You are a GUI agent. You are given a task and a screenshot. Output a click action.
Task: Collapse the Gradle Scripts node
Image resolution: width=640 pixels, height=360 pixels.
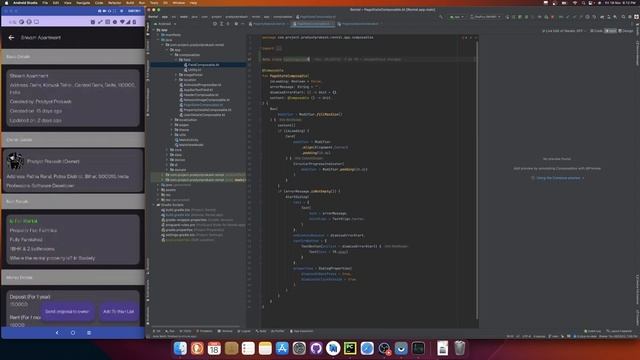154,205
